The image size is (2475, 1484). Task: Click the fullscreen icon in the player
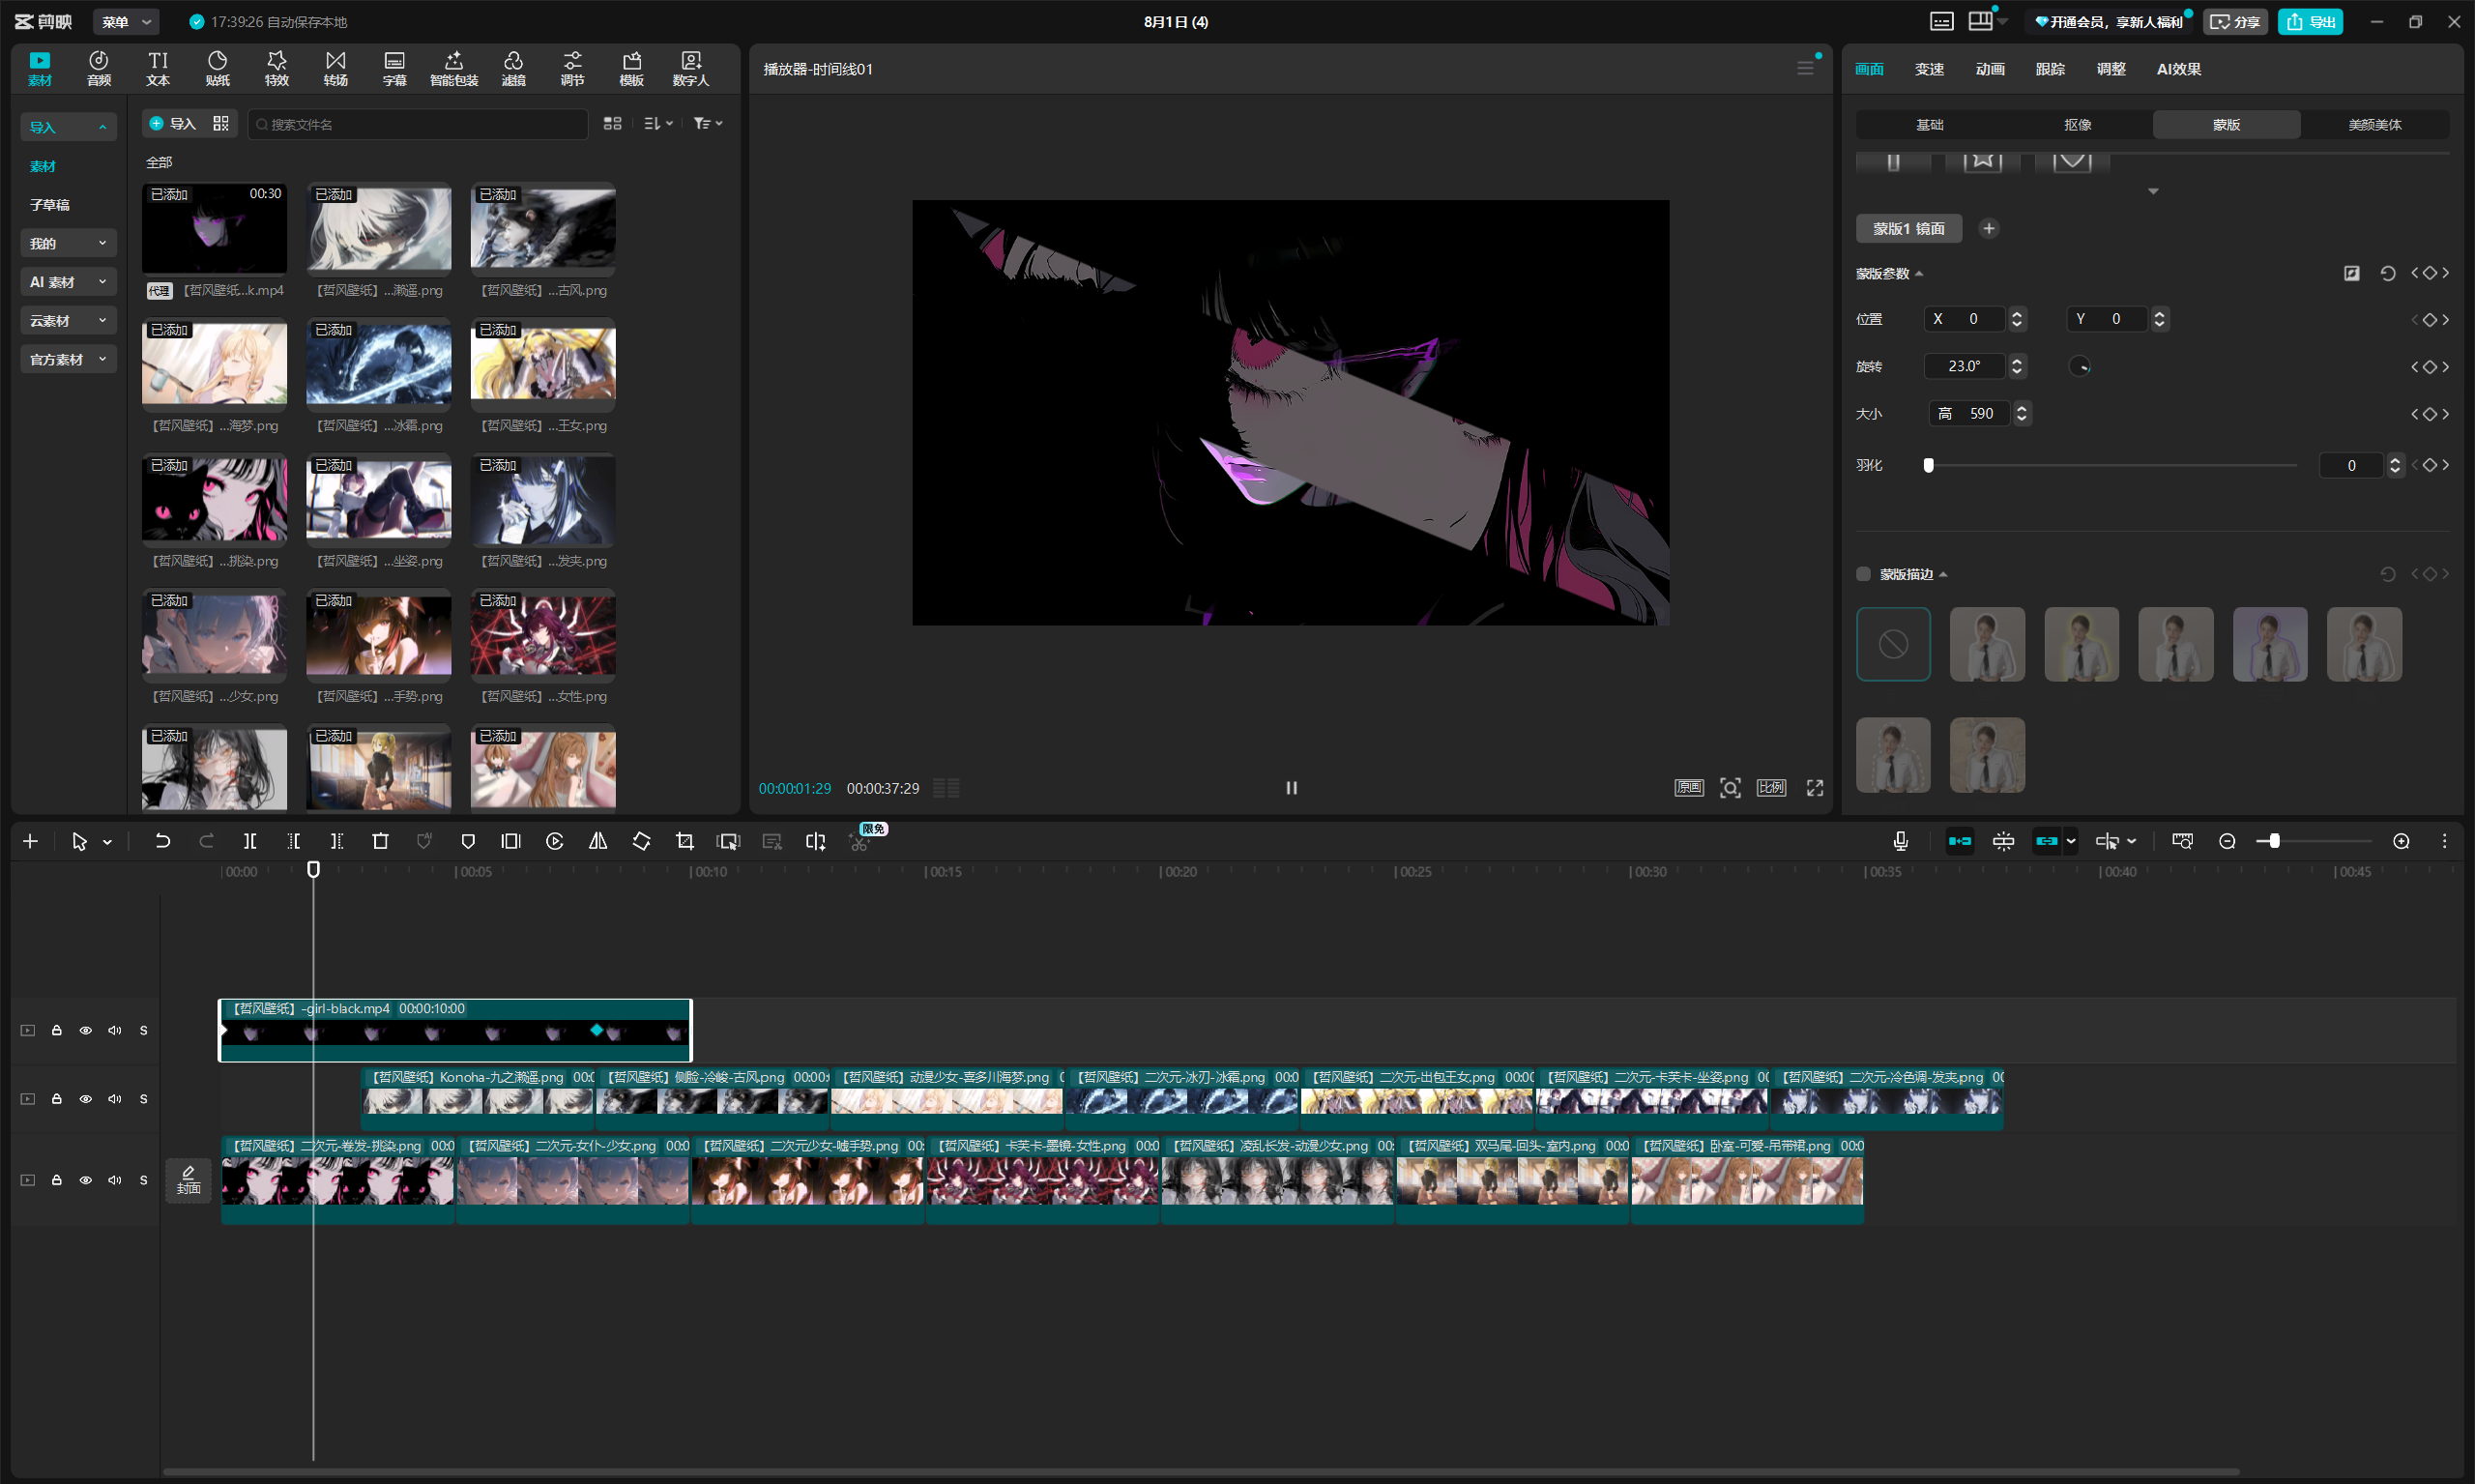click(x=1815, y=788)
